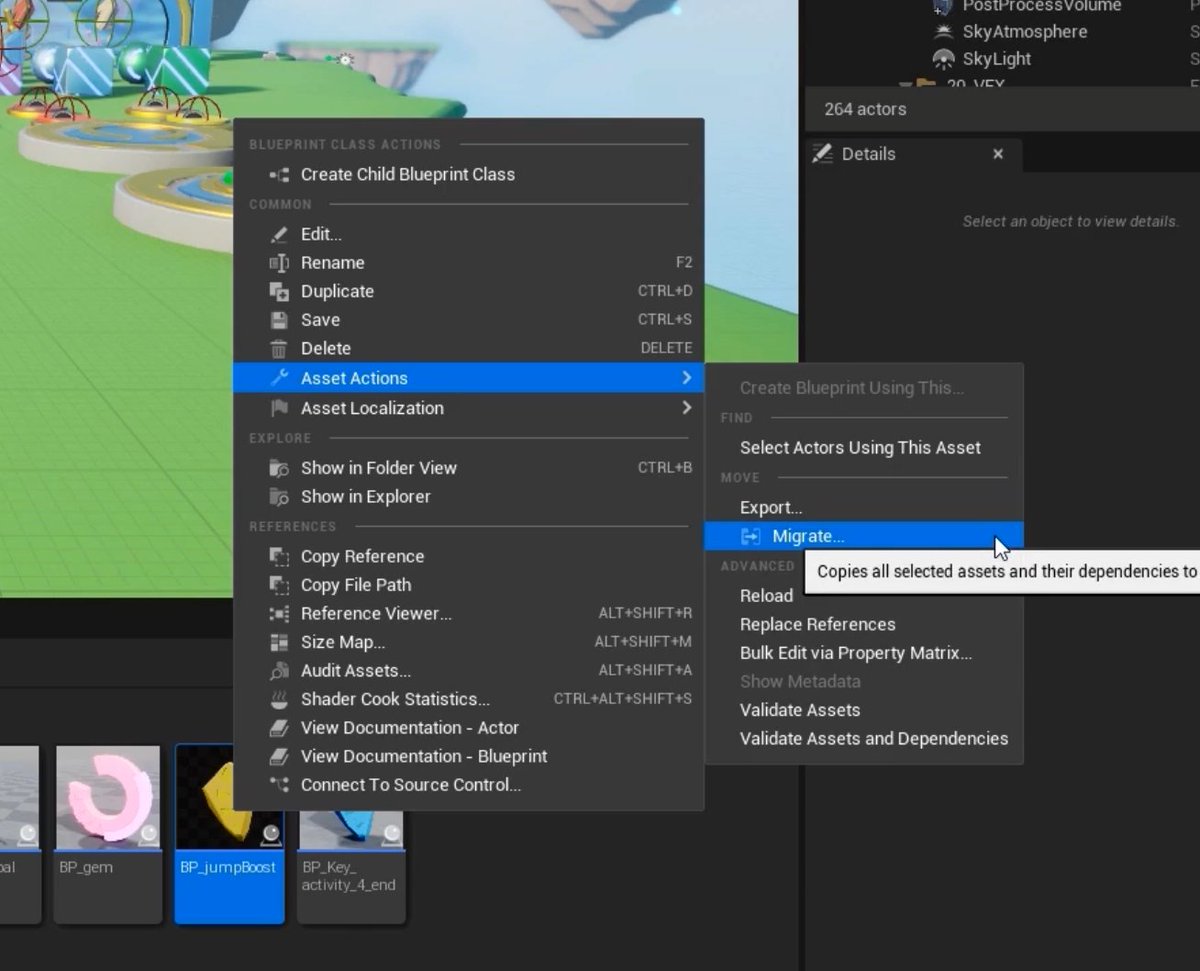Screen dimensions: 1200x971
Task: Click the SkyLight actor icon in outliner
Action: pyautogui.click(x=943, y=59)
